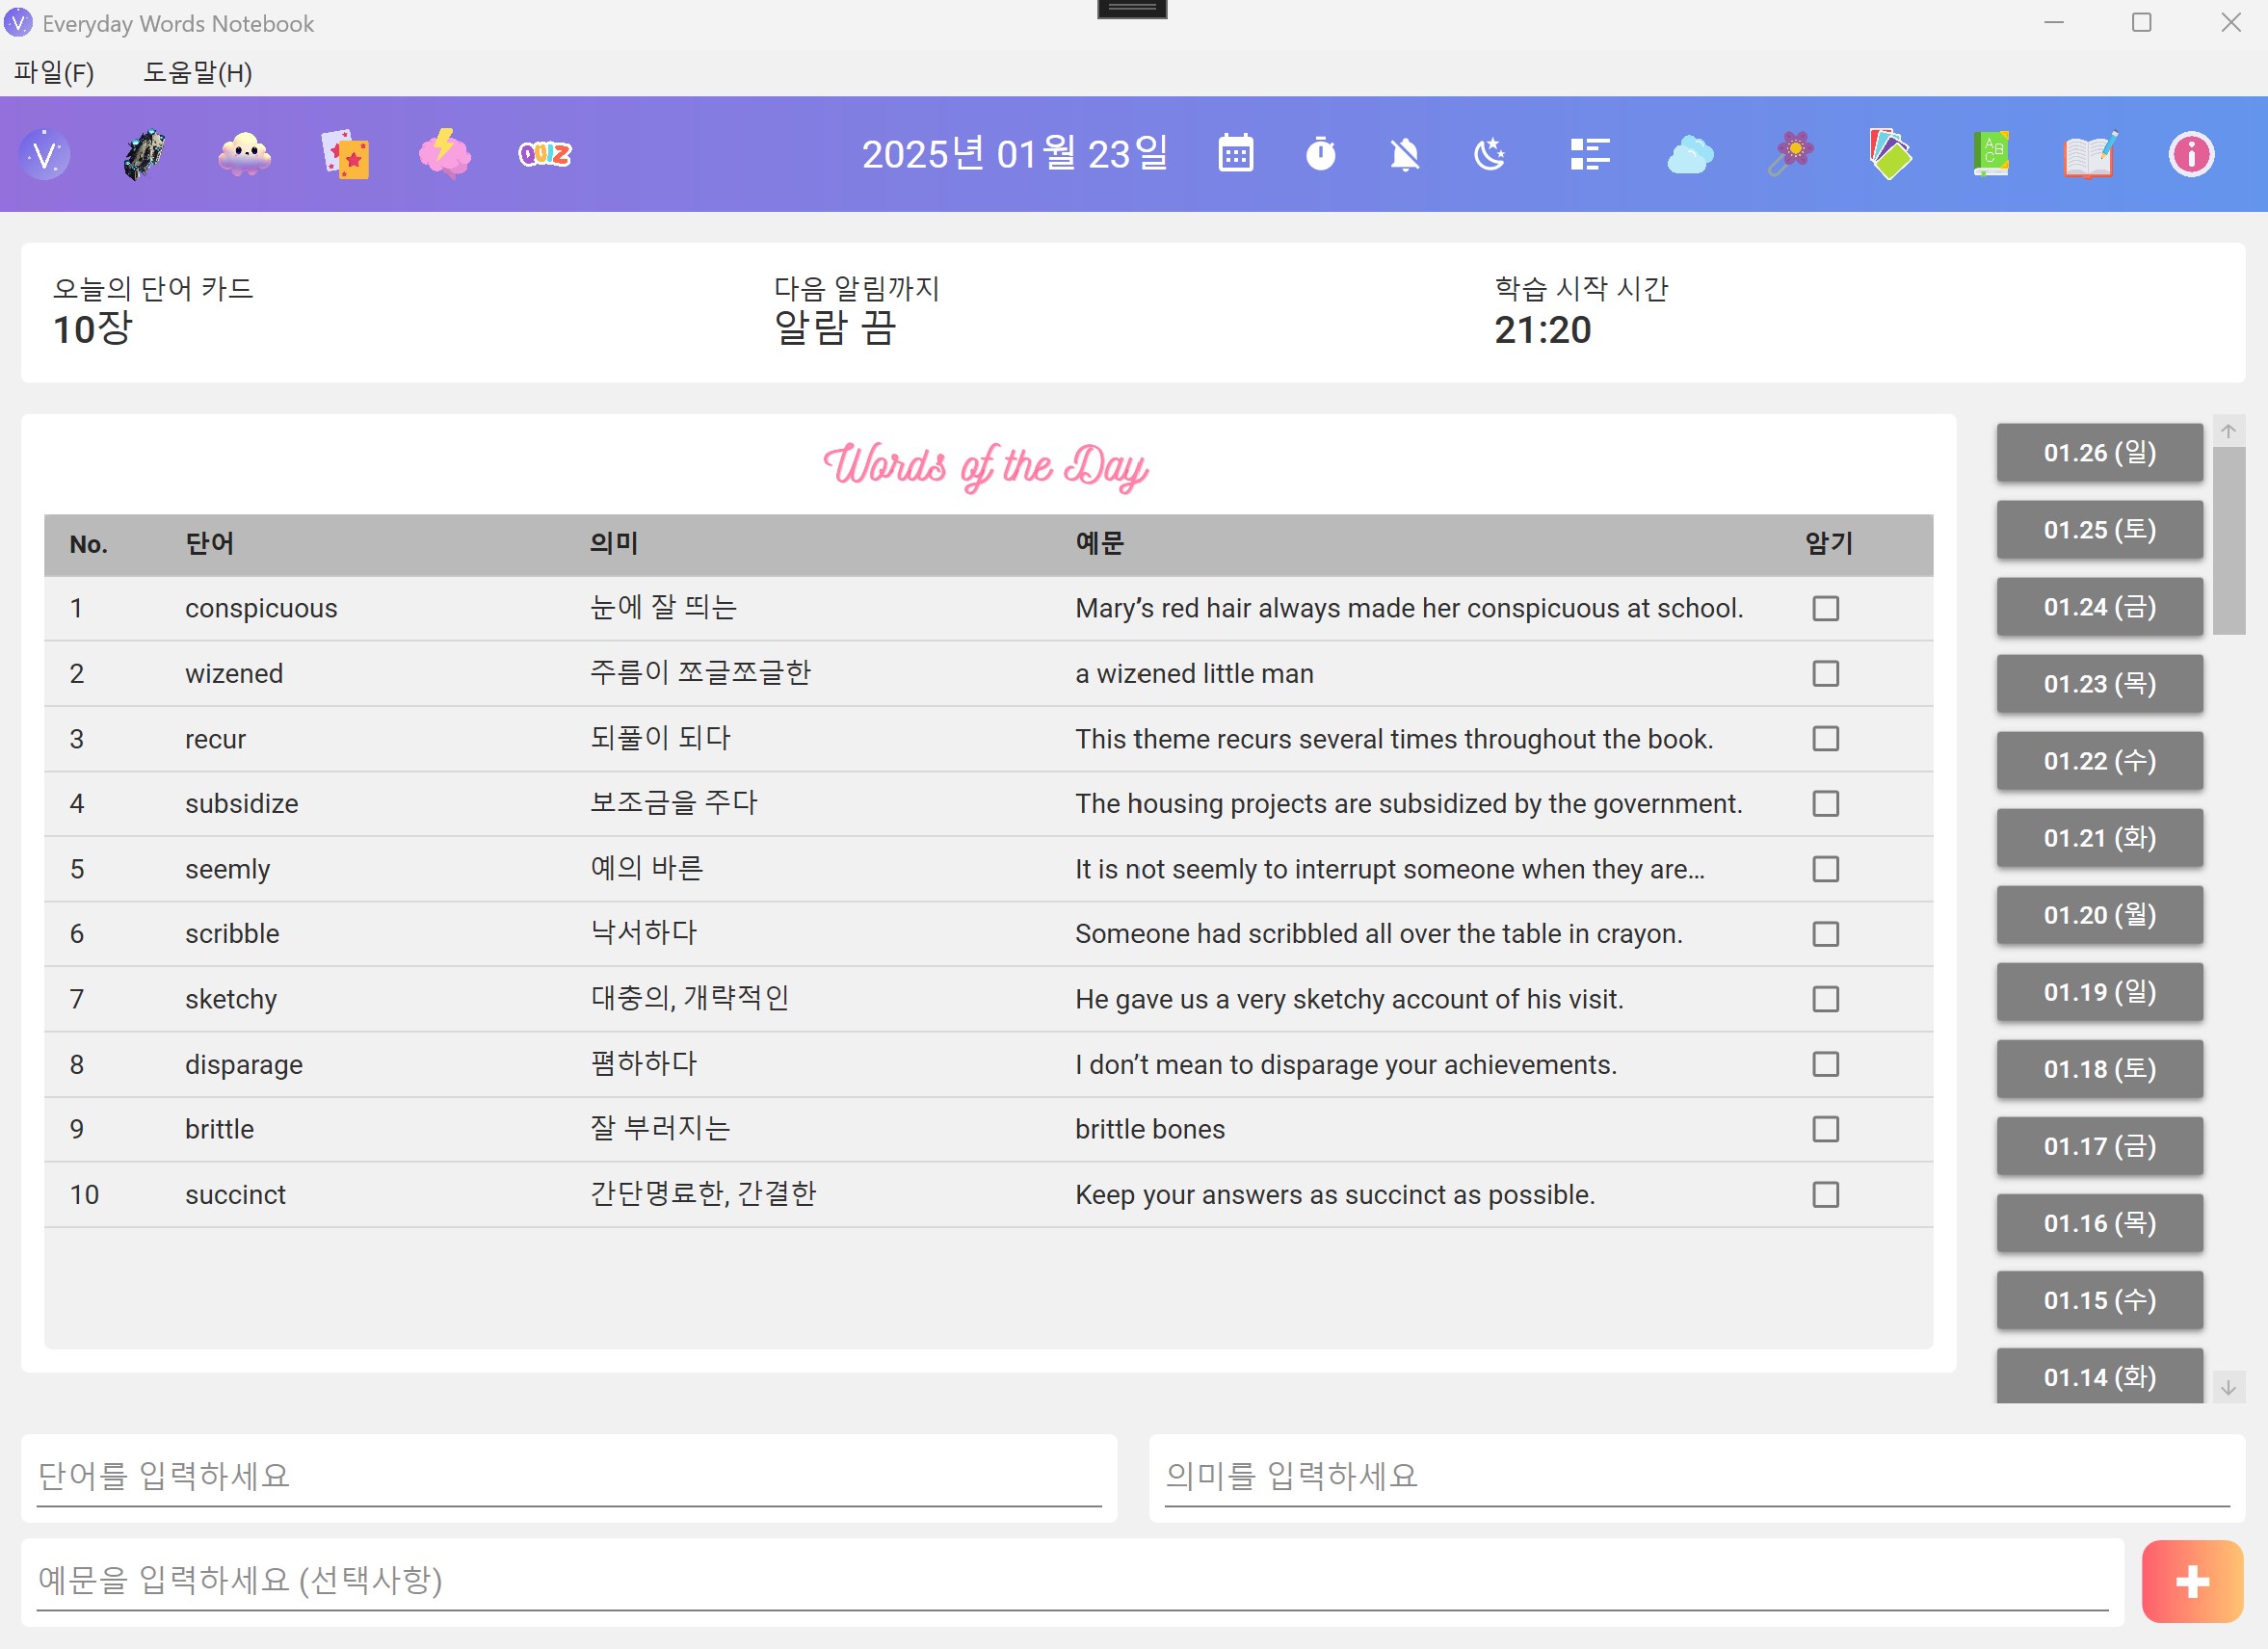Viewport: 2268px width, 1649px height.
Task: Open the QUIZ icon
Action: point(544,154)
